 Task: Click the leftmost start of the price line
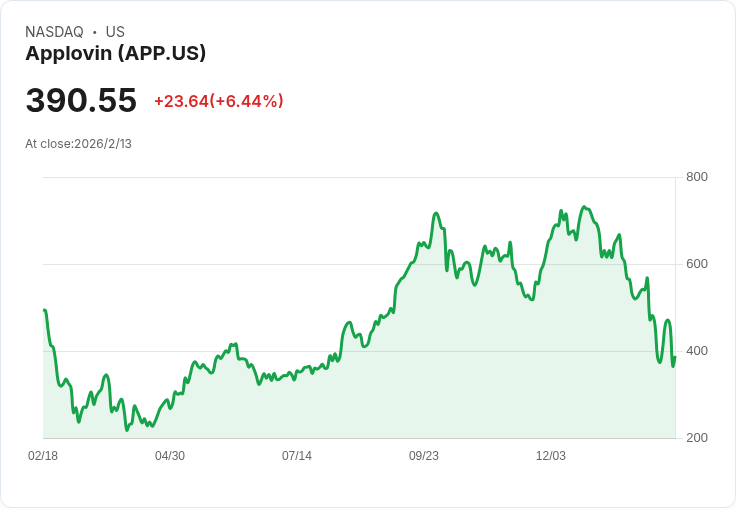(x=44, y=310)
